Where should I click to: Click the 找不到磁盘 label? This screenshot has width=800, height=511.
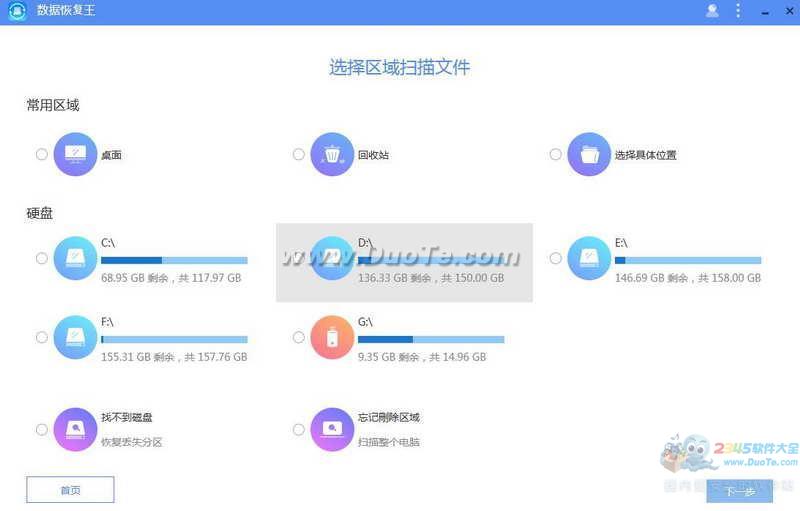pos(127,417)
